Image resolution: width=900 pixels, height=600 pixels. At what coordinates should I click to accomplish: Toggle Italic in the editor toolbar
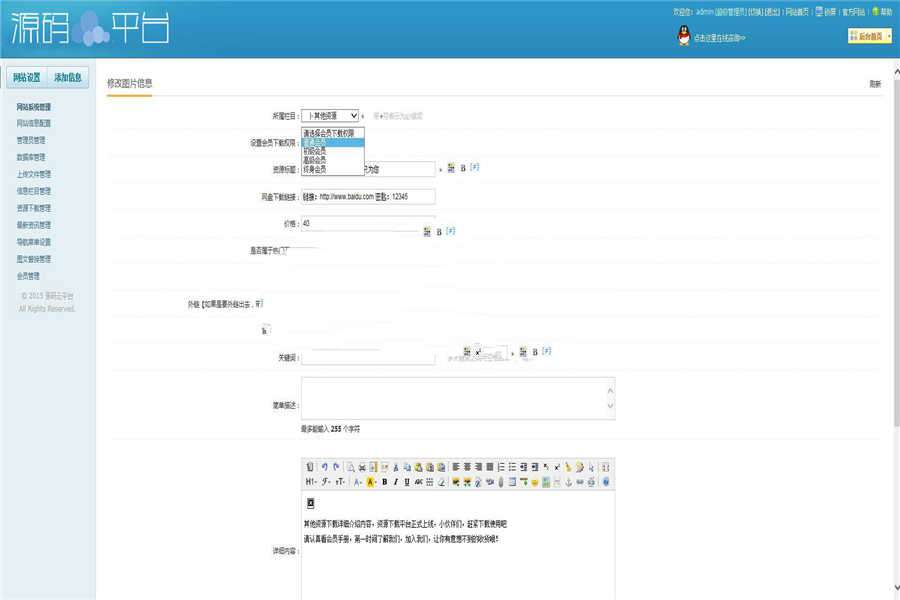pyautogui.click(x=395, y=482)
